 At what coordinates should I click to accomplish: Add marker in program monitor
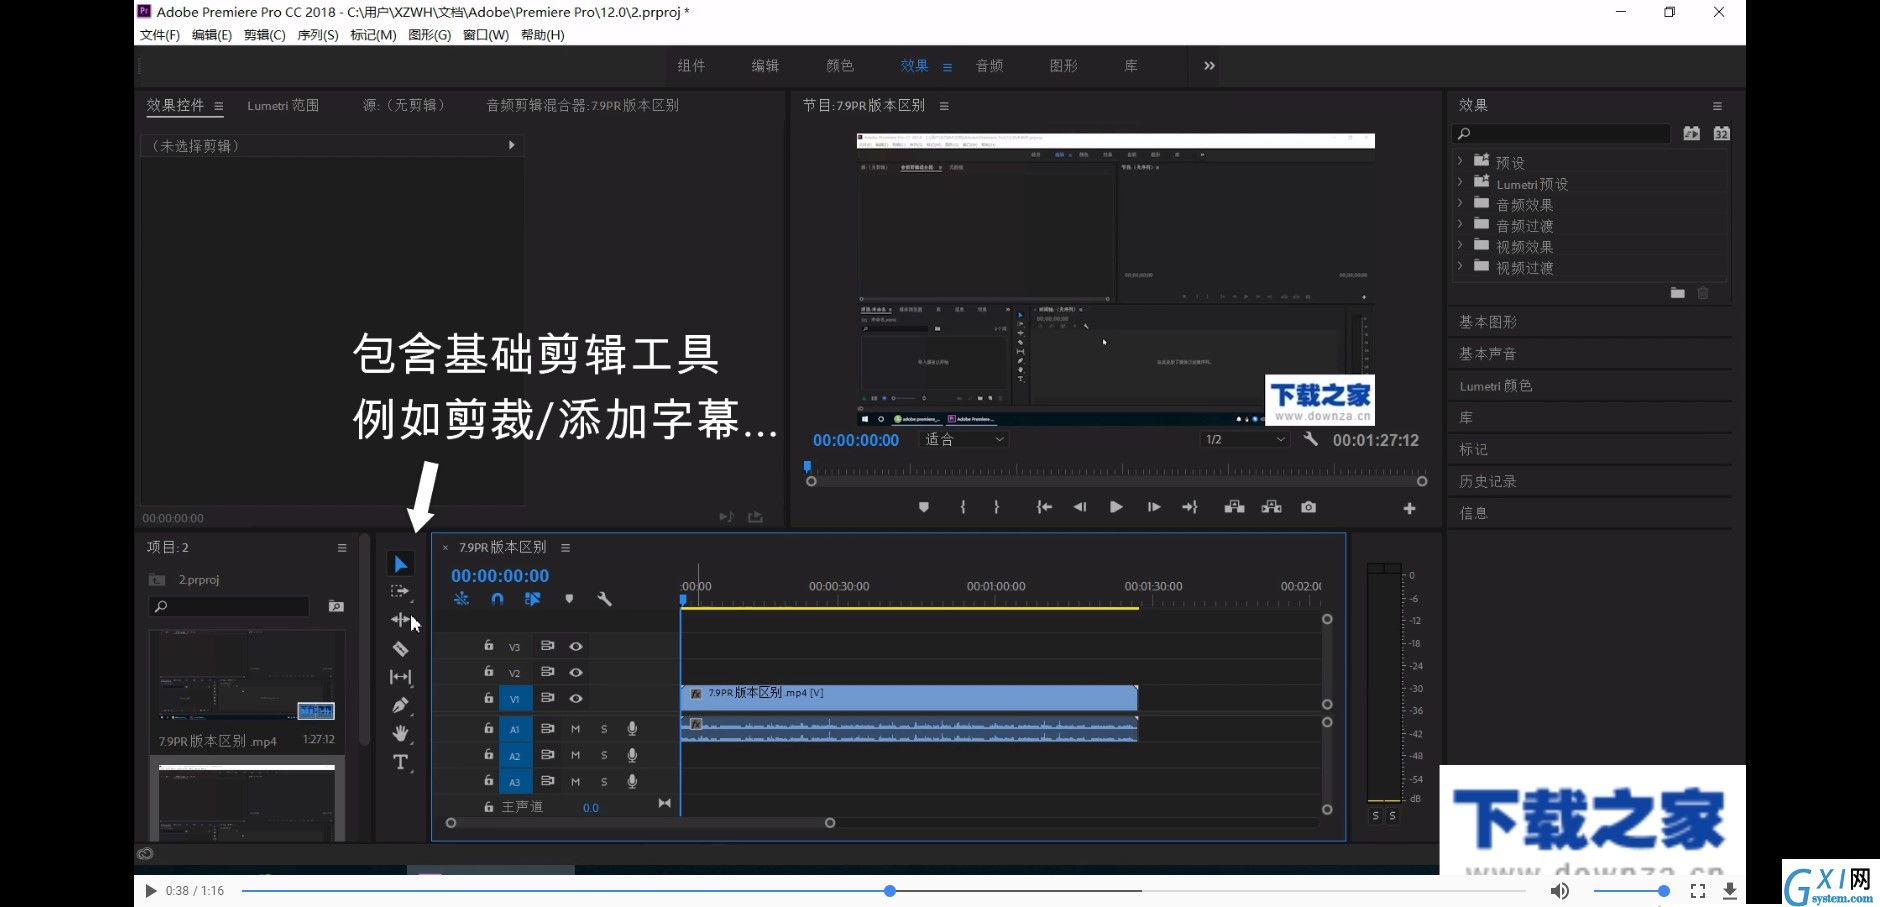pyautogui.click(x=924, y=507)
